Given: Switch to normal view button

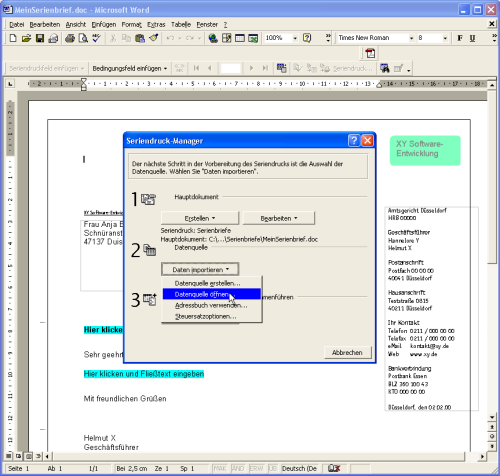Looking at the screenshot, I should click(9, 456).
